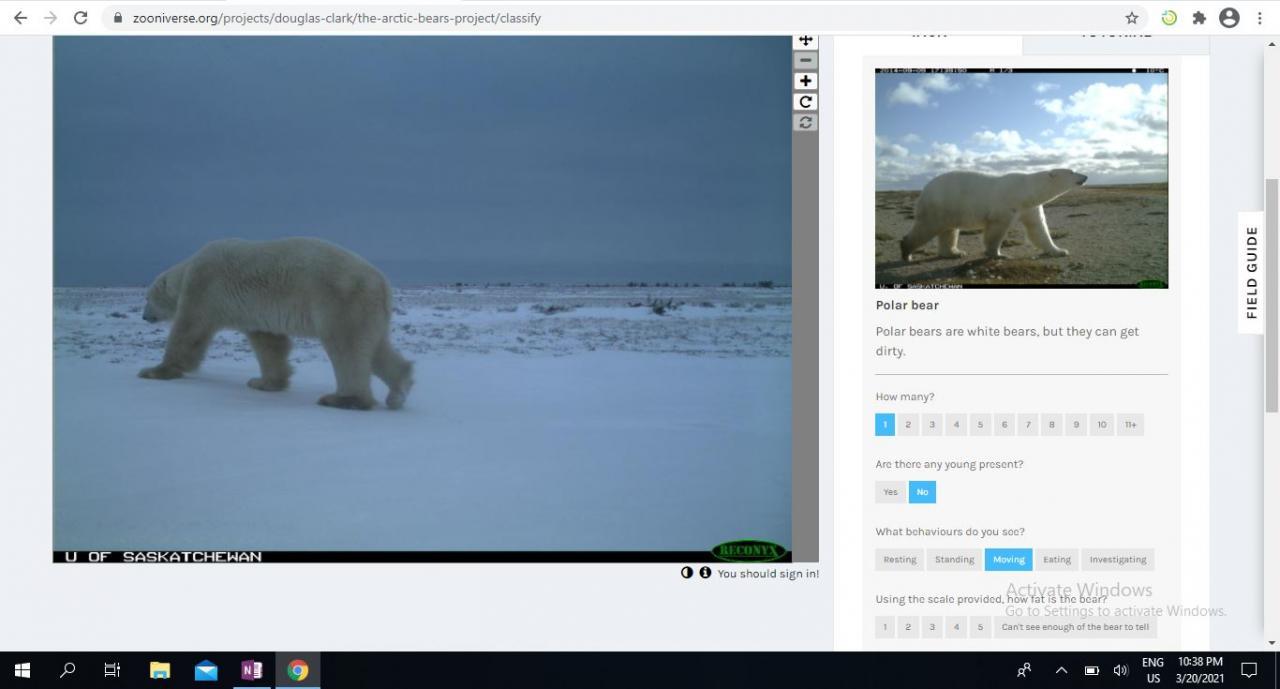Screen dimensions: 1280x689
Task: Open the Extensions puzzle-piece menu
Action: point(1199,18)
